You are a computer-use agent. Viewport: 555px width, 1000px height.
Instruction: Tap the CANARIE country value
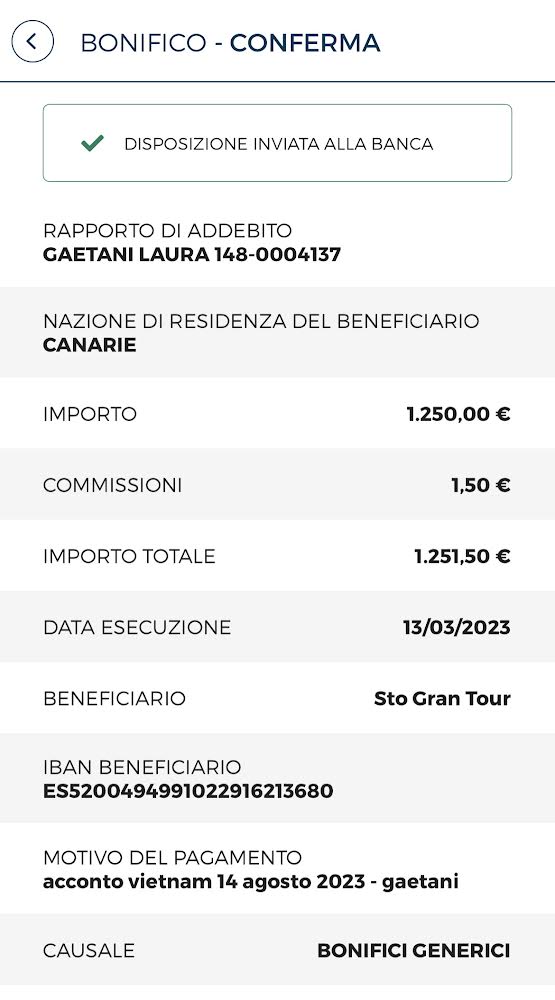89,345
